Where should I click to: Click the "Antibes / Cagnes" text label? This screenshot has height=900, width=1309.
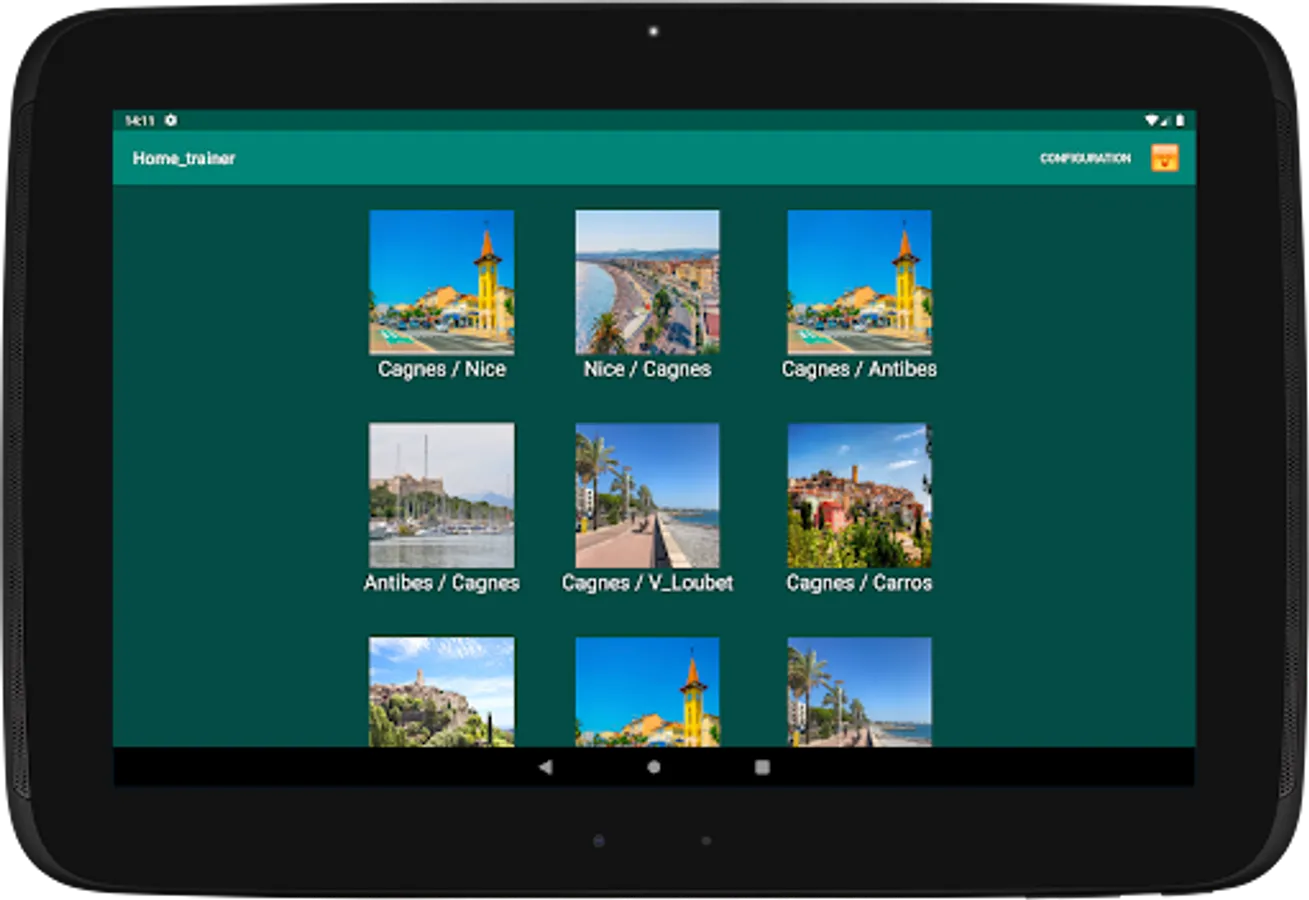441,583
